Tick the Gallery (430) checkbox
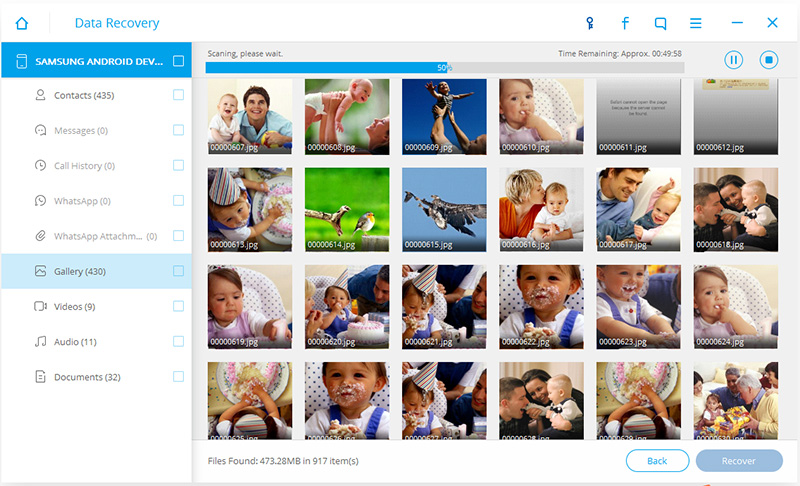 pos(178,271)
